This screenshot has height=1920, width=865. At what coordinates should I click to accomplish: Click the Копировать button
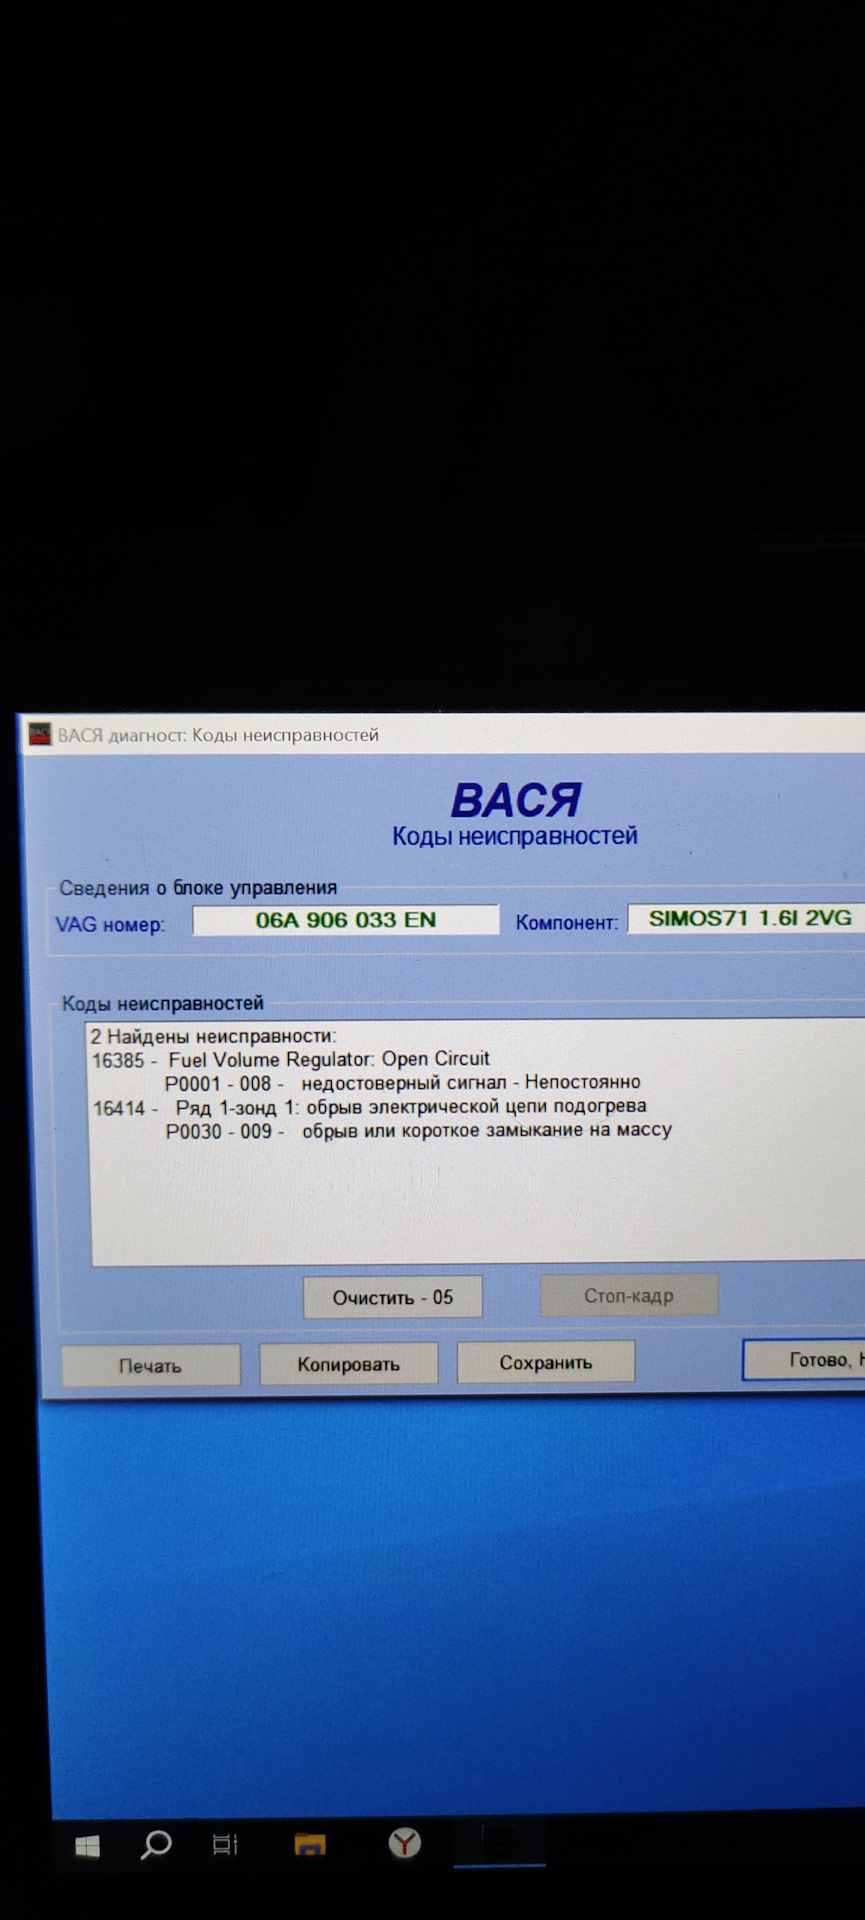click(x=348, y=1364)
